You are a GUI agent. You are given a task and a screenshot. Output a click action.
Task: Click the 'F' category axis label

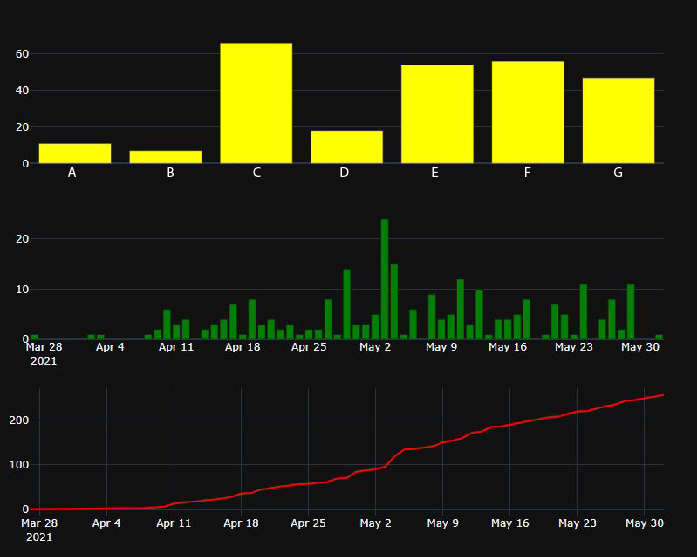527,172
